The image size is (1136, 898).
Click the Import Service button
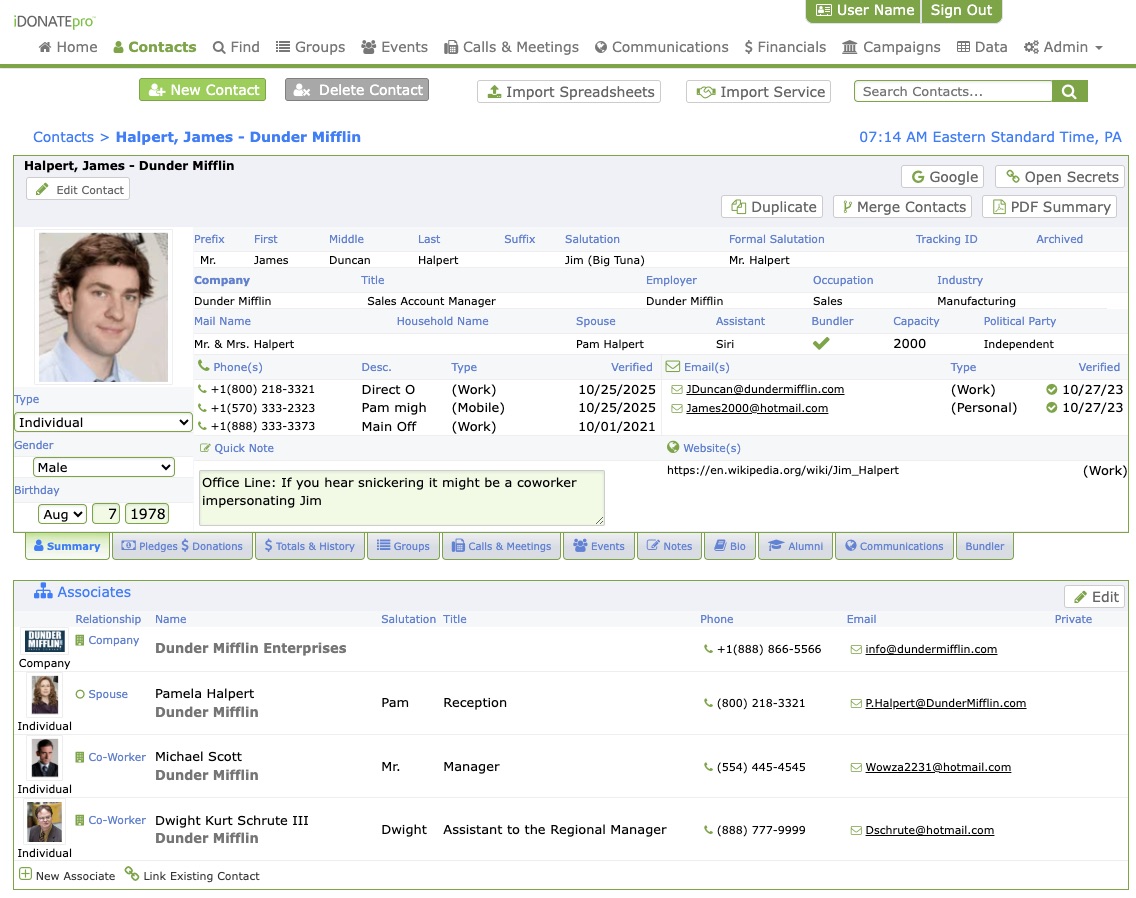759,91
